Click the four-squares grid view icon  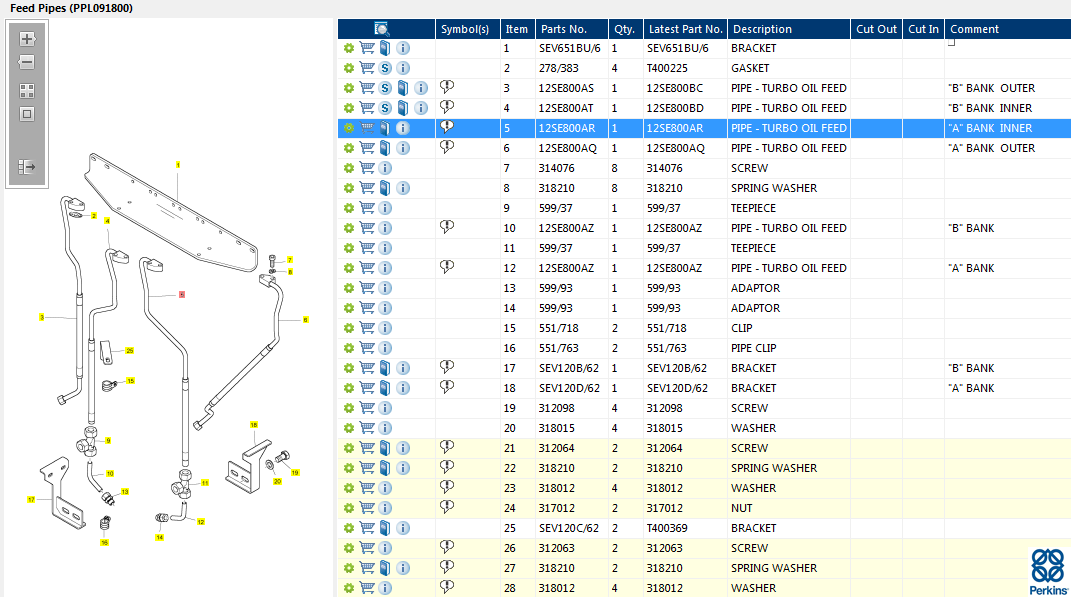click(27, 90)
